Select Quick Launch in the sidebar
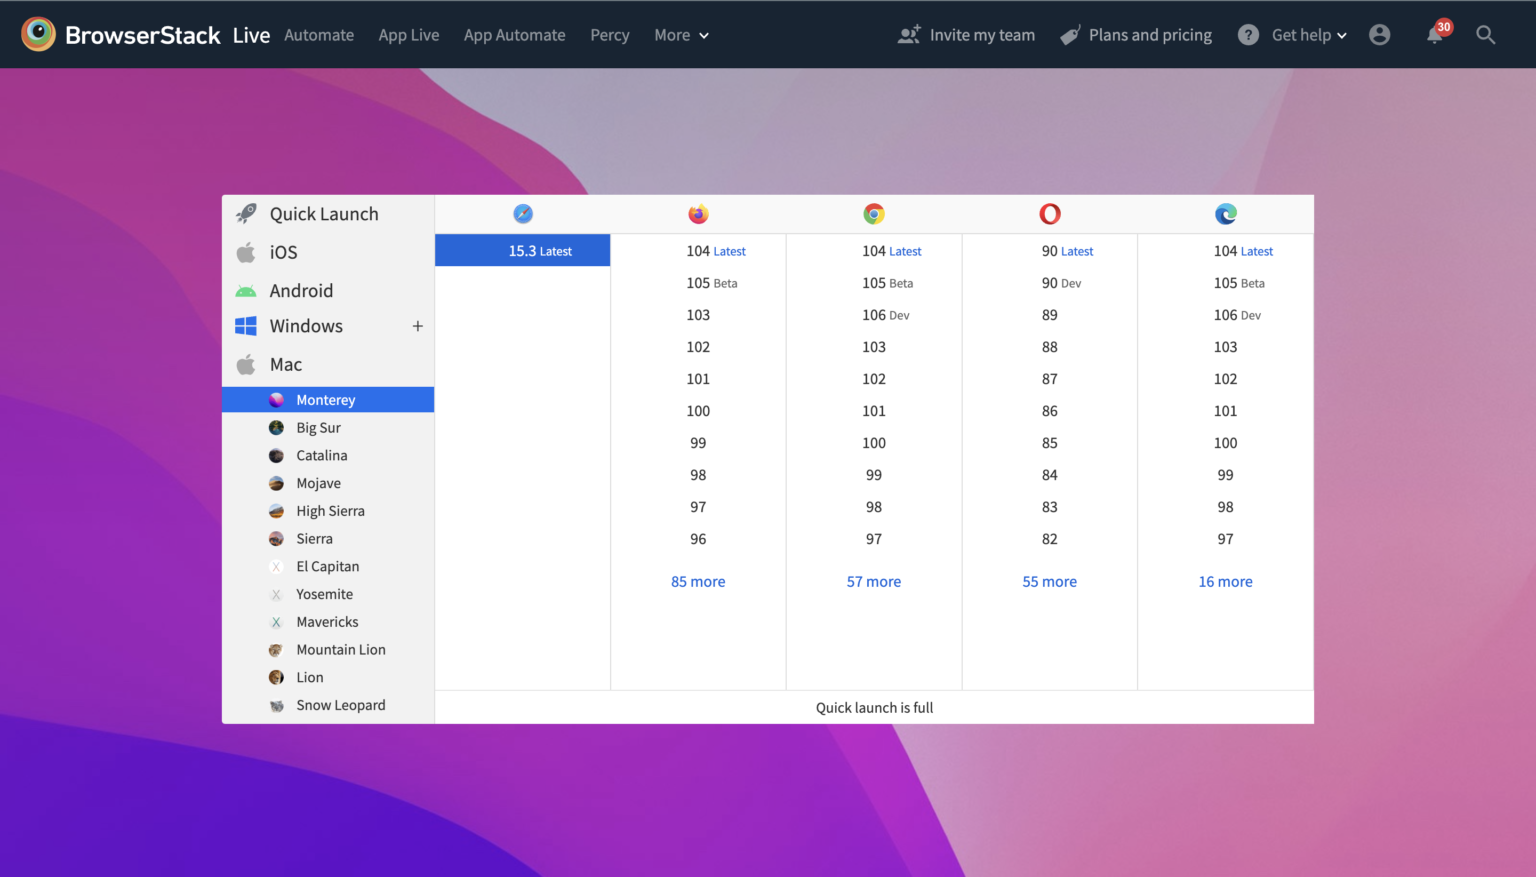1536x877 pixels. [323, 214]
